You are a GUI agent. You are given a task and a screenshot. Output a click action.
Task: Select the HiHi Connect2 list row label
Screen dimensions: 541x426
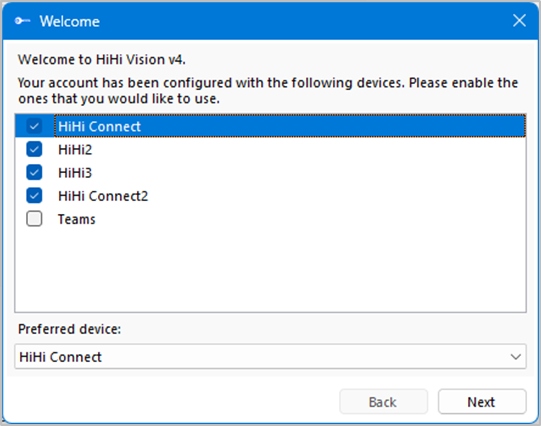pos(103,196)
